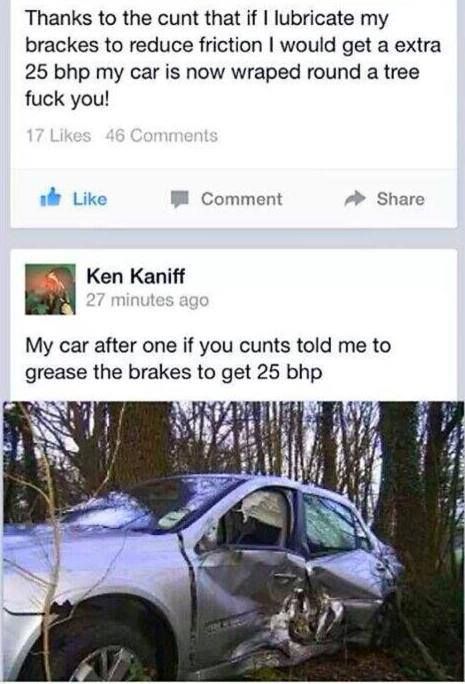Tap the Like button label
The image size is (465, 684).
pyautogui.click(x=90, y=199)
